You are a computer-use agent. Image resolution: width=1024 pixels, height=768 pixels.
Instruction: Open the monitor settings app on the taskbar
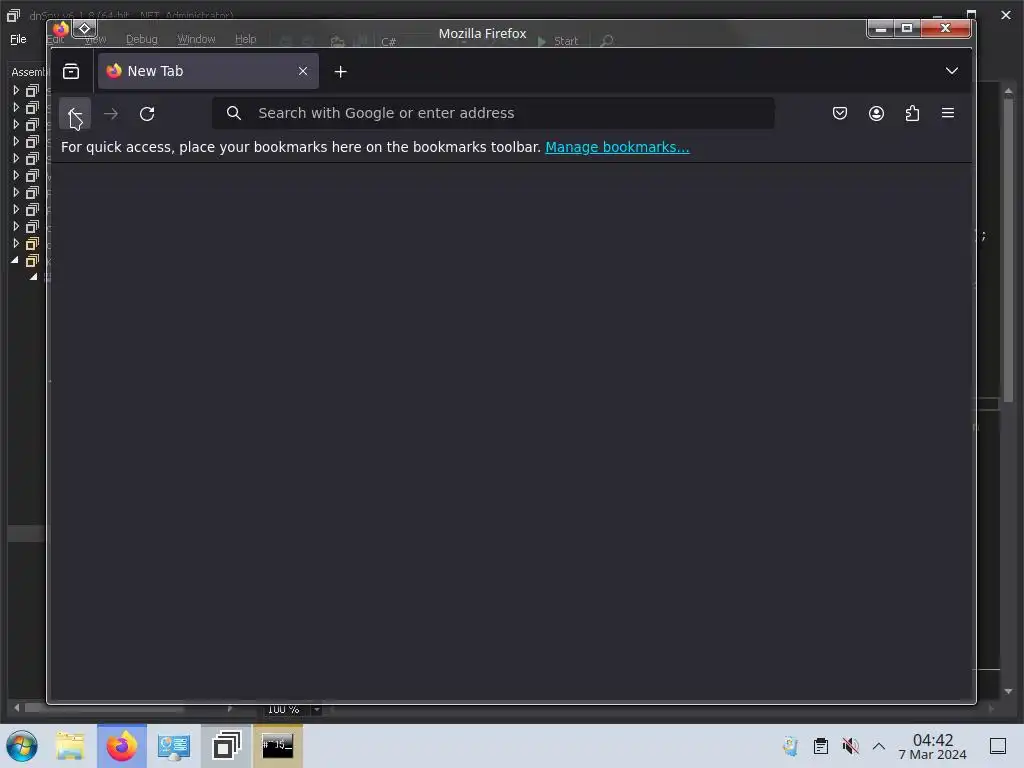coord(174,746)
